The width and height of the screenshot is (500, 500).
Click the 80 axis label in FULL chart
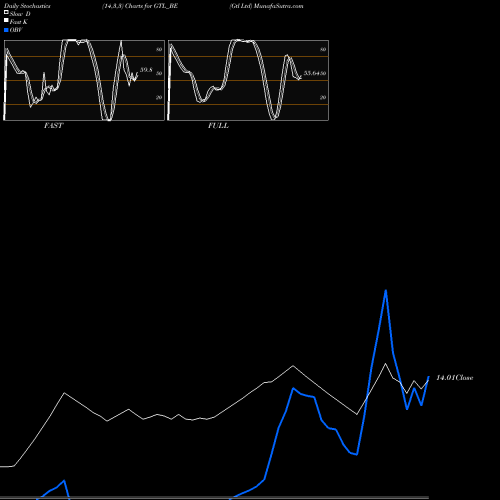pos(323,49)
